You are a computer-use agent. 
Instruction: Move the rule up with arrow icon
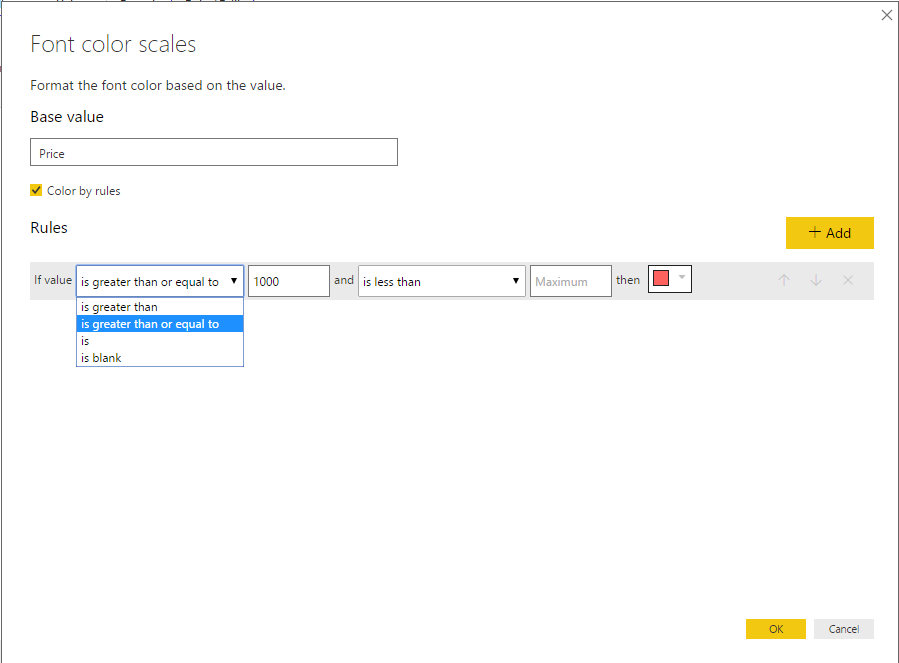(784, 281)
